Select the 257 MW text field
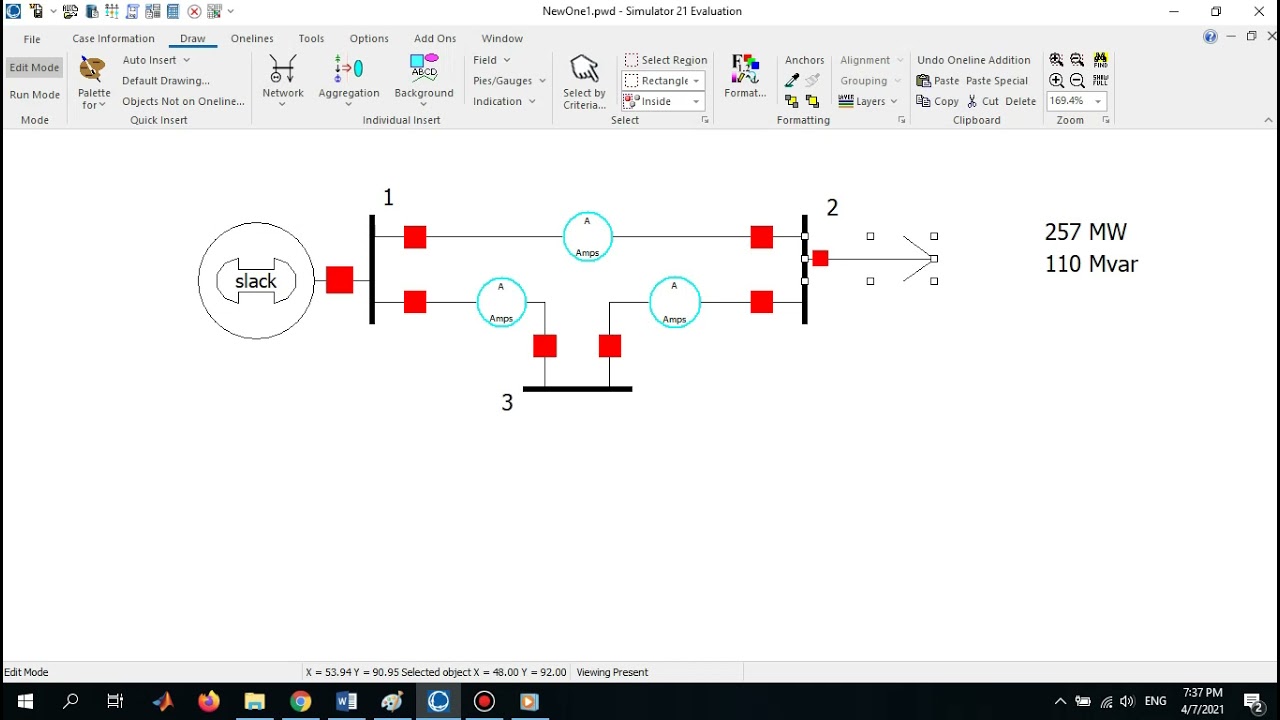Viewport: 1280px width, 720px height. tap(1086, 232)
